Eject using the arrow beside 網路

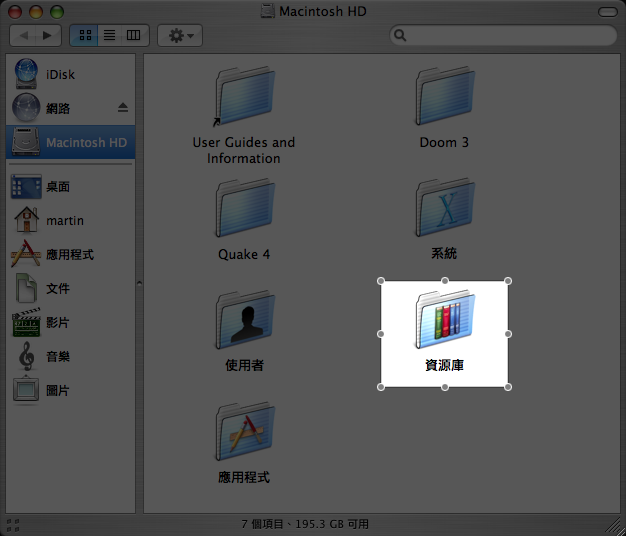click(x=123, y=107)
